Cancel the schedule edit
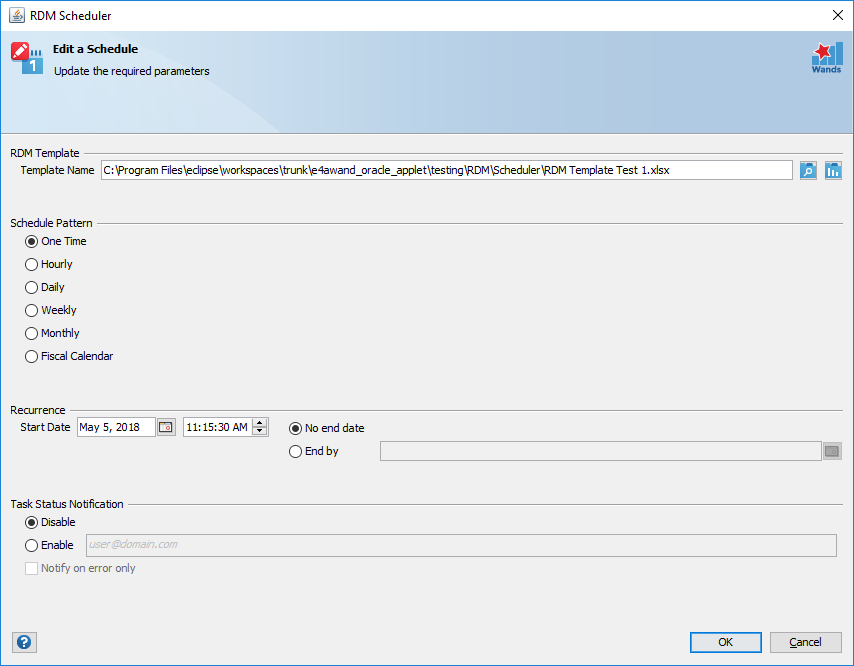The image size is (854, 666). (x=806, y=642)
